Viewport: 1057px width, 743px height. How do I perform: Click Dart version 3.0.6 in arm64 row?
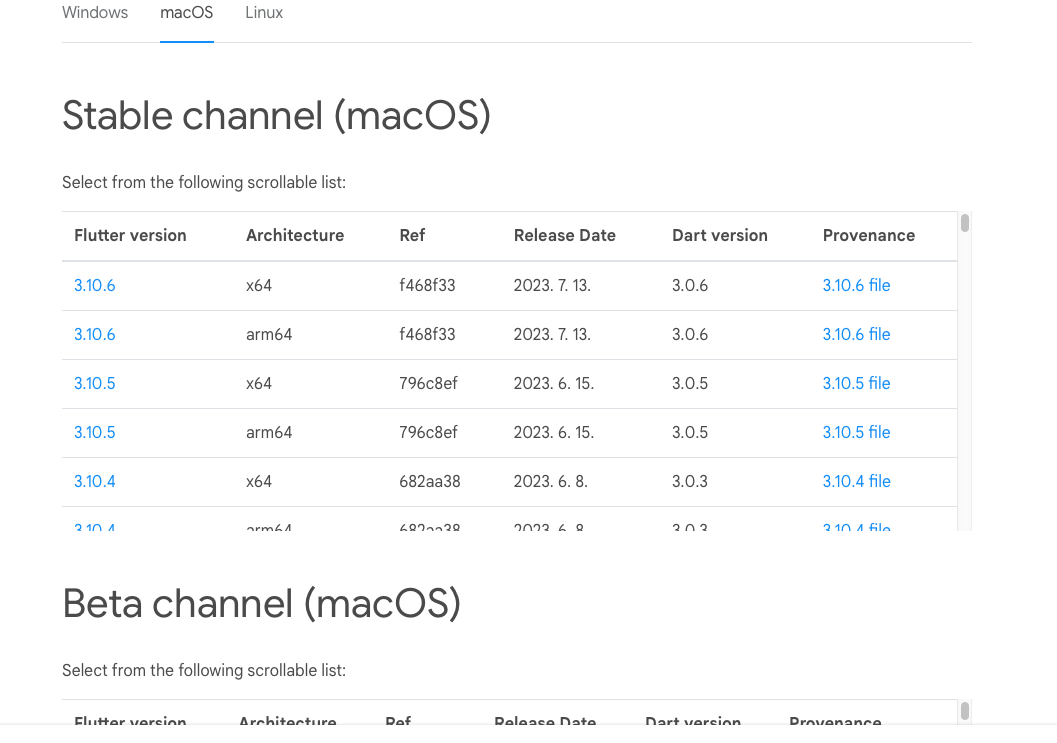(690, 335)
